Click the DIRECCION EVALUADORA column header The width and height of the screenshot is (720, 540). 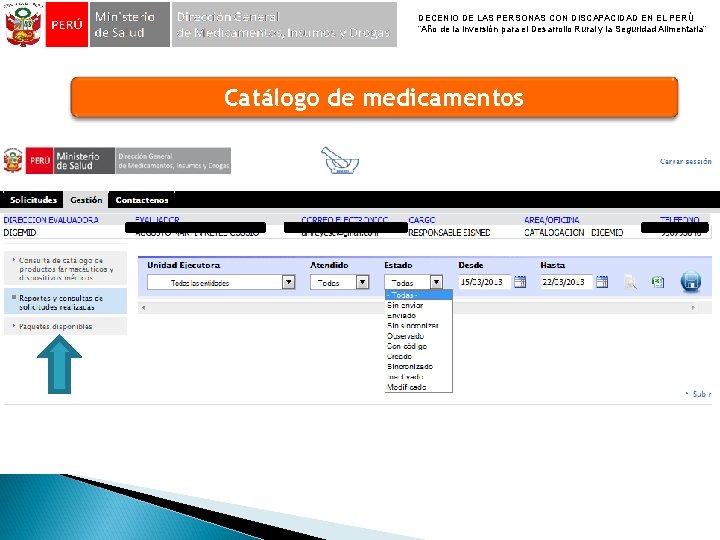pos(51,220)
